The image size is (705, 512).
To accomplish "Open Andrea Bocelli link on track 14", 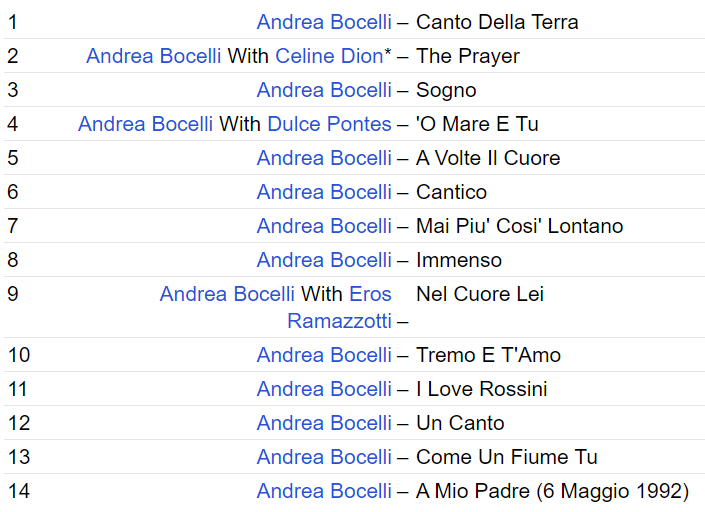I will [324, 491].
